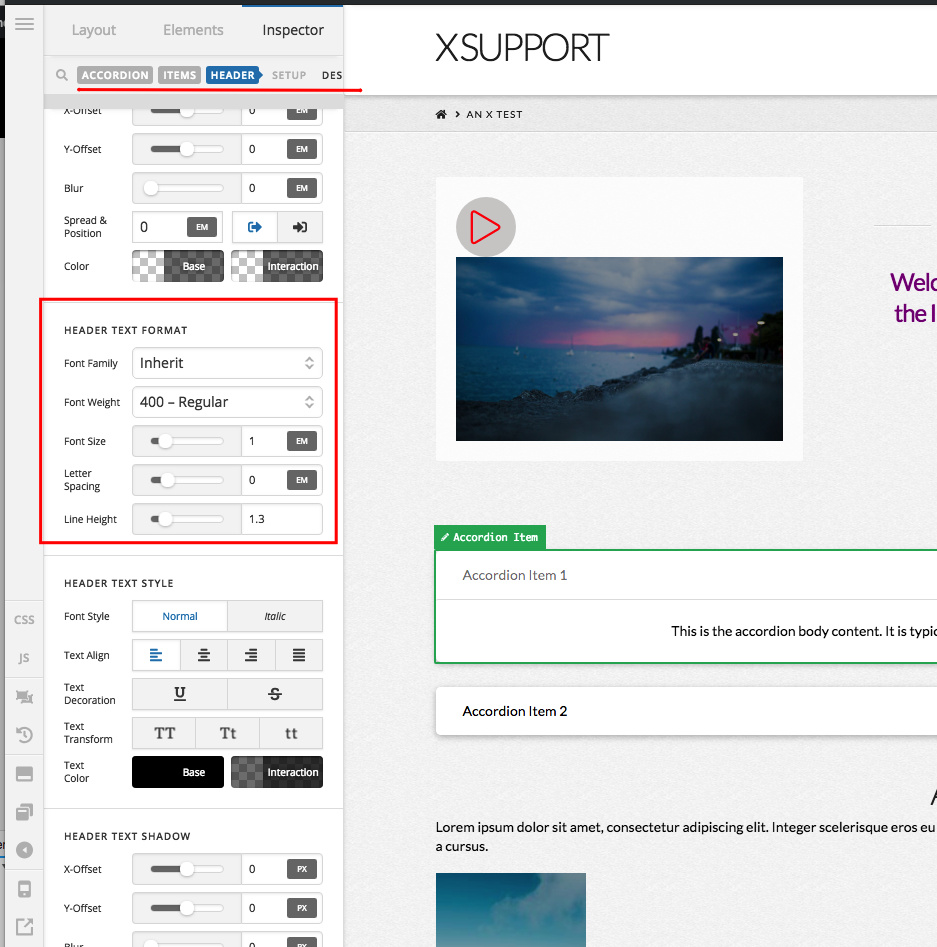The height and width of the screenshot is (947, 937).
Task: Open Text Color Base swatch
Action: (x=178, y=772)
